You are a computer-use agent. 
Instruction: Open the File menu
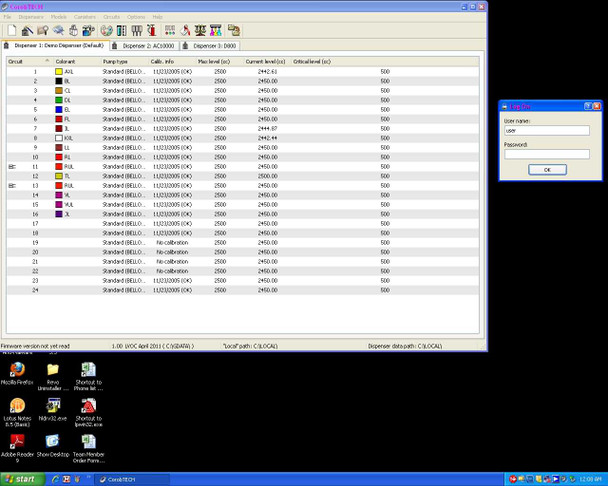click(x=7, y=17)
